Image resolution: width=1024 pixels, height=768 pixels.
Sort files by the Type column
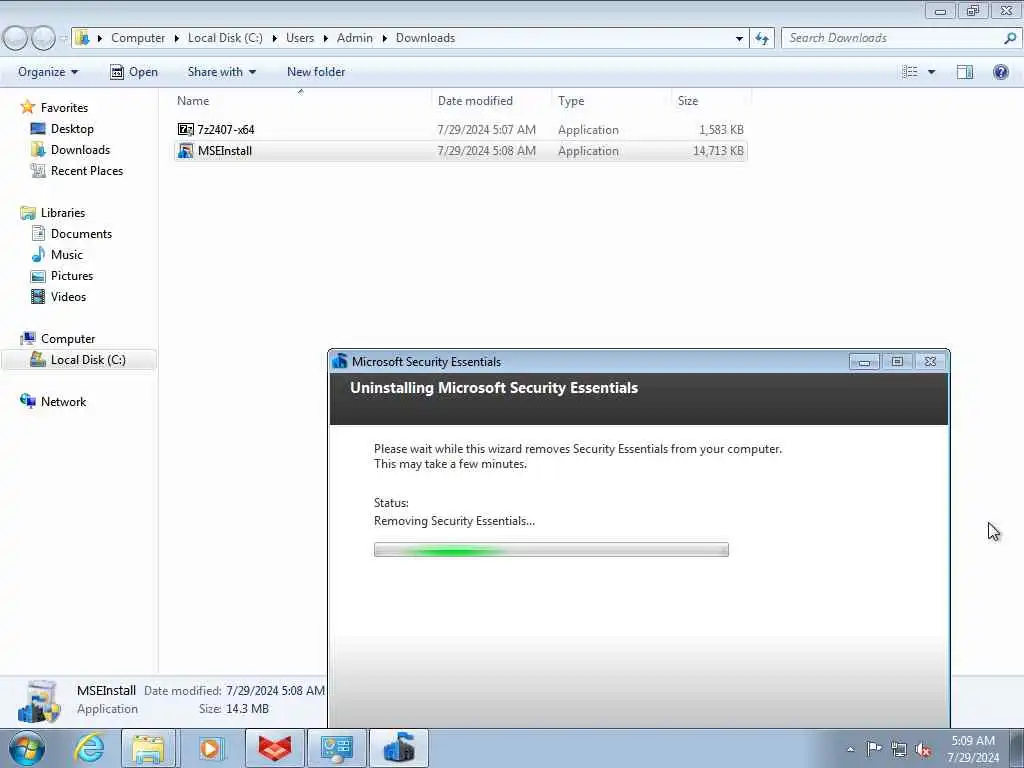(611, 101)
